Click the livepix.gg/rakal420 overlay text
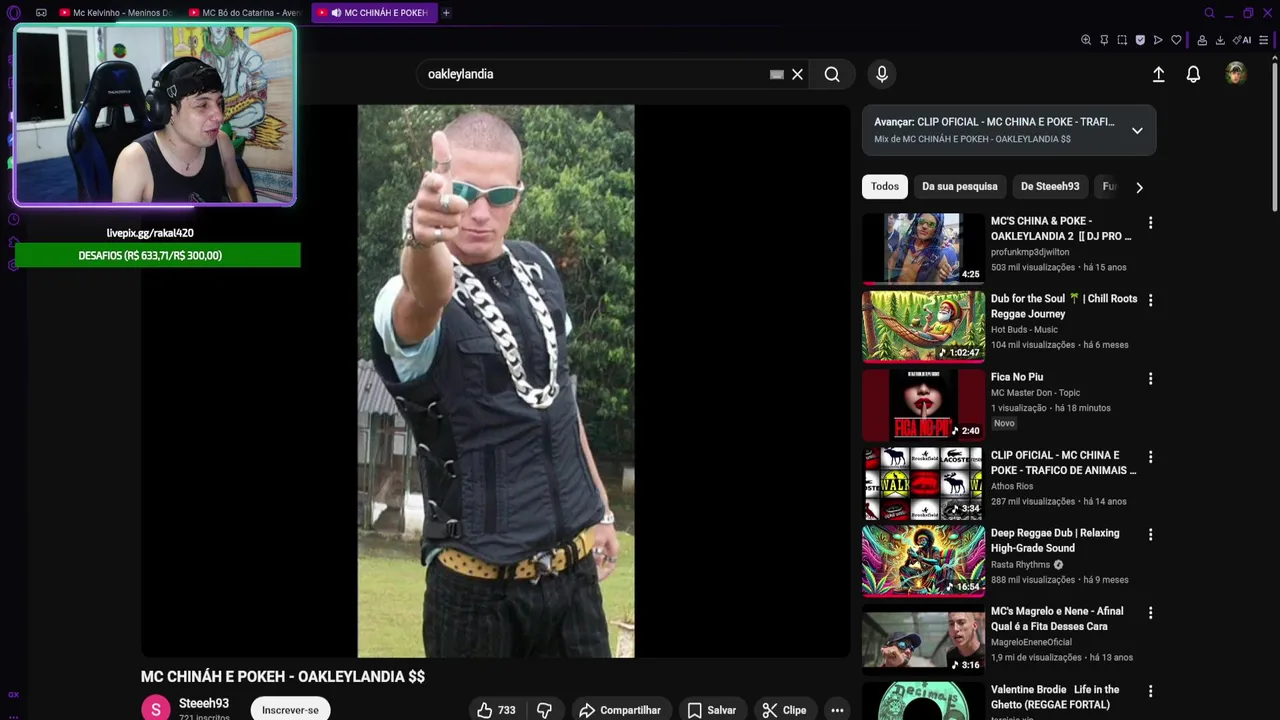 point(150,233)
